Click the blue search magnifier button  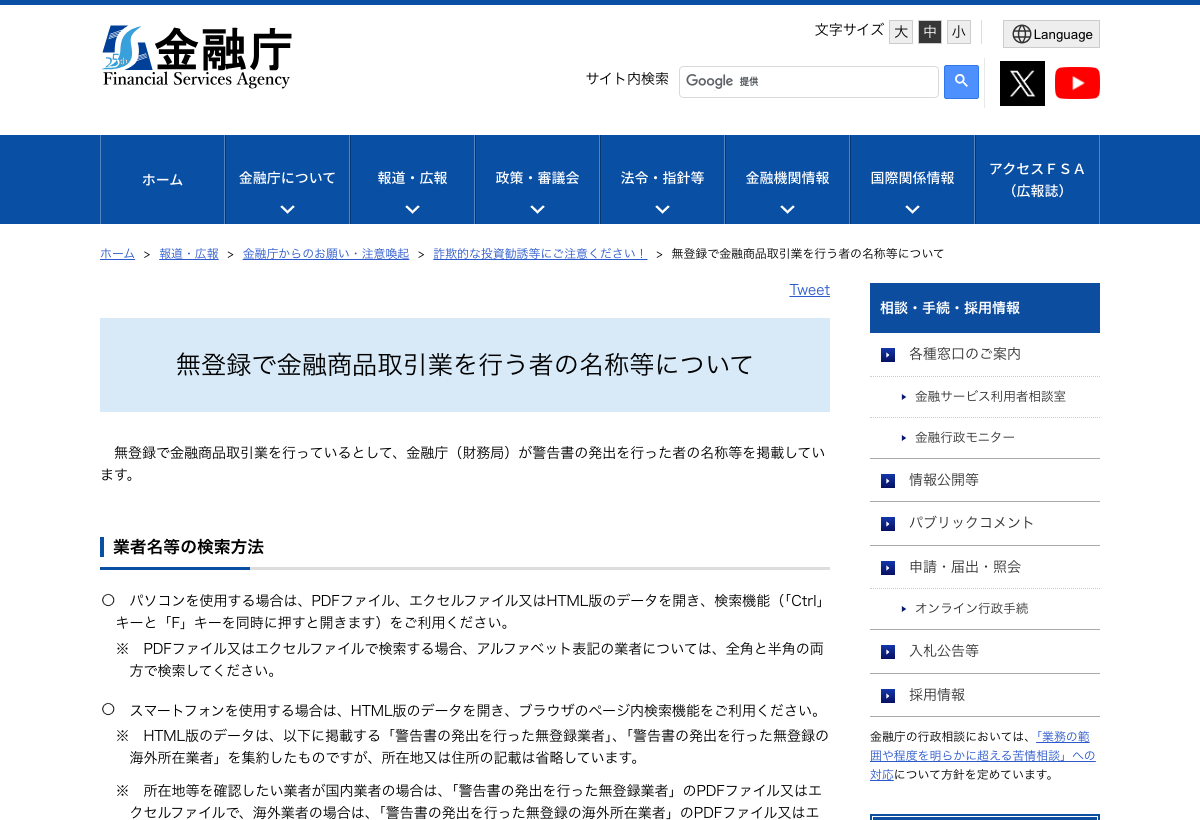(961, 82)
